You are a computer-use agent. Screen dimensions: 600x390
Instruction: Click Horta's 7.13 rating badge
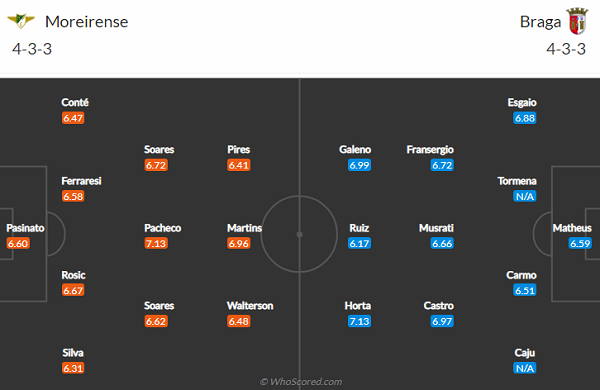[x=359, y=321]
